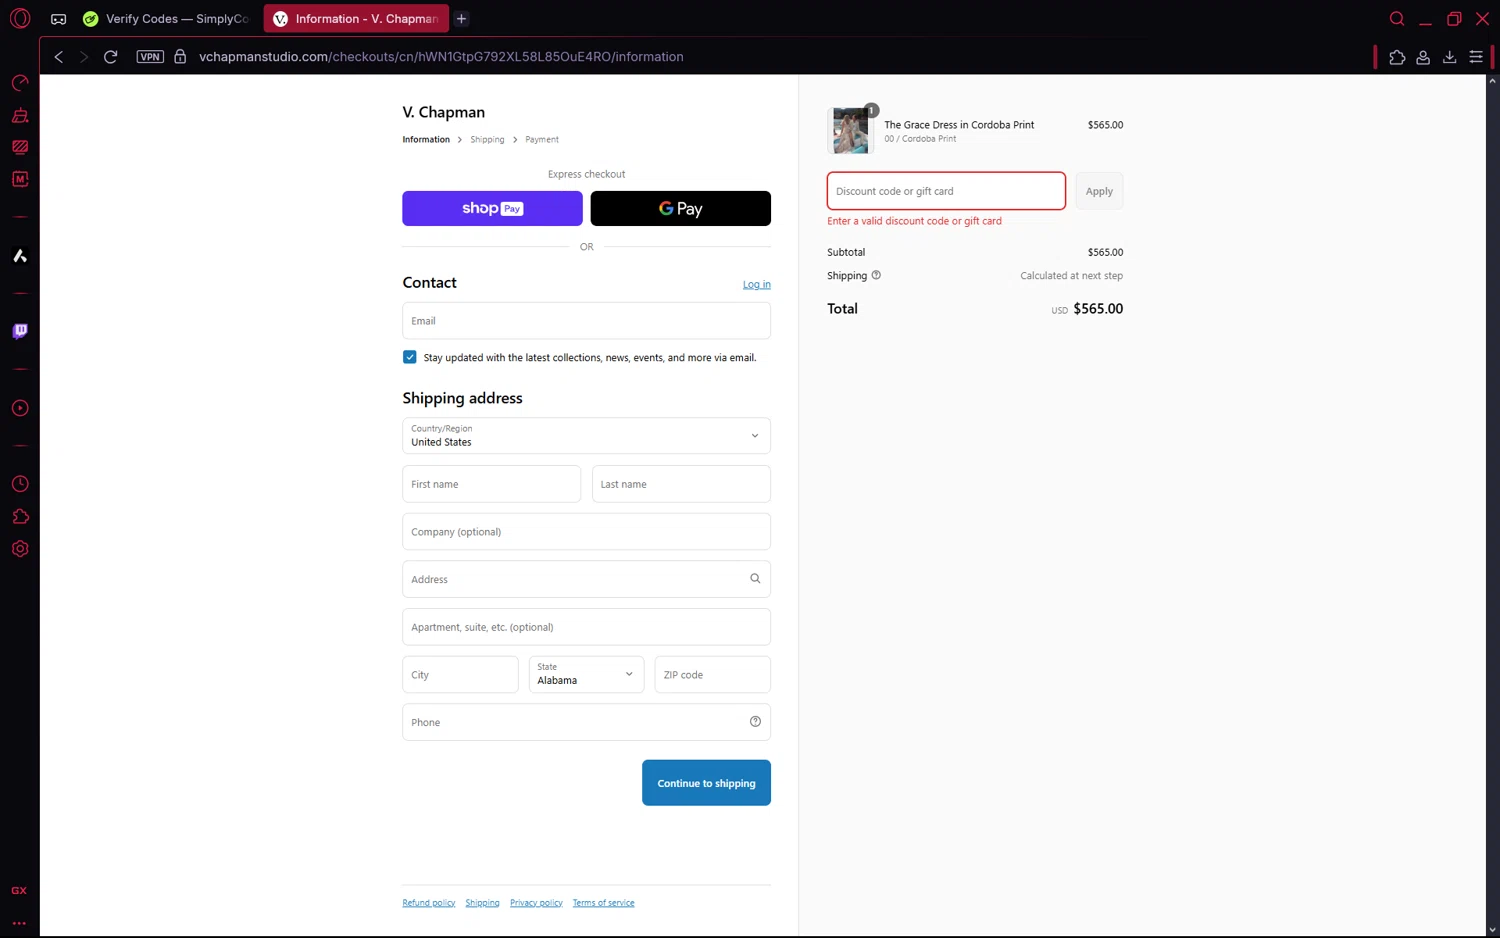Go forward with the forward arrow
This screenshot has height=938, width=1500.
pyautogui.click(x=84, y=57)
